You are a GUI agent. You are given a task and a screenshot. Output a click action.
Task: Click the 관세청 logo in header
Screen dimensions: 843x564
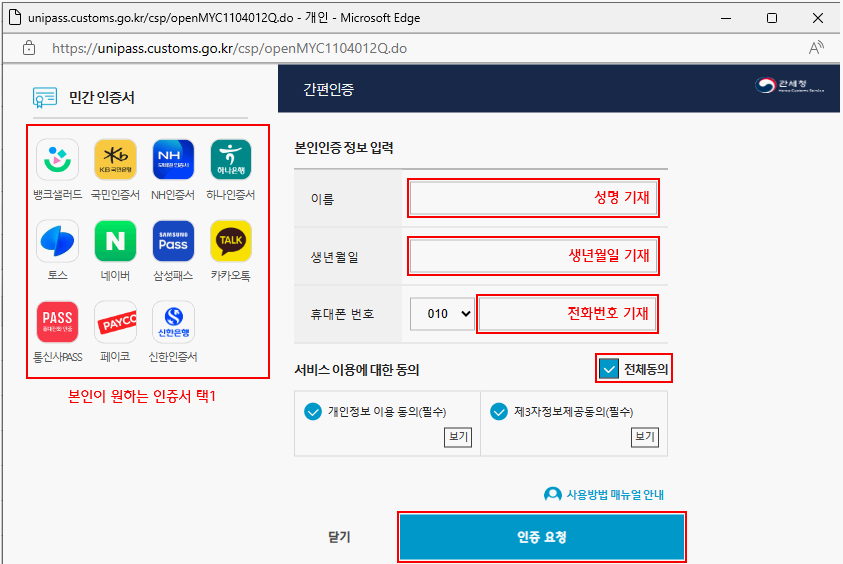(789, 86)
